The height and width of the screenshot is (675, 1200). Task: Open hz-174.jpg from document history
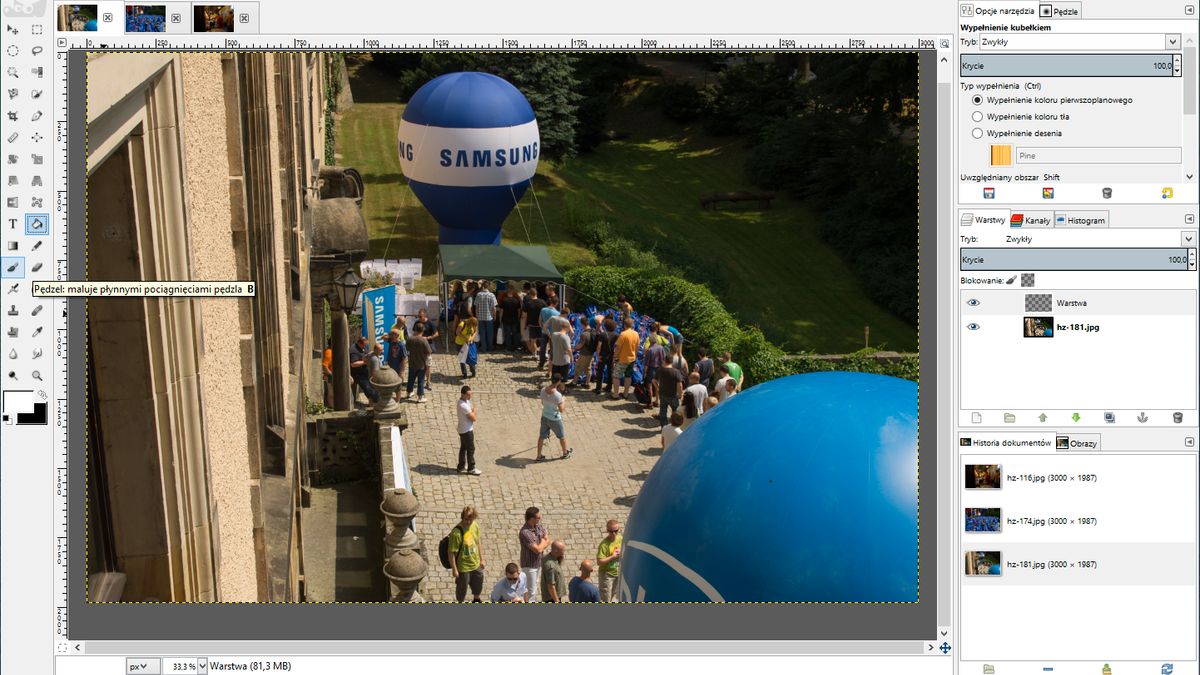tap(1078, 521)
